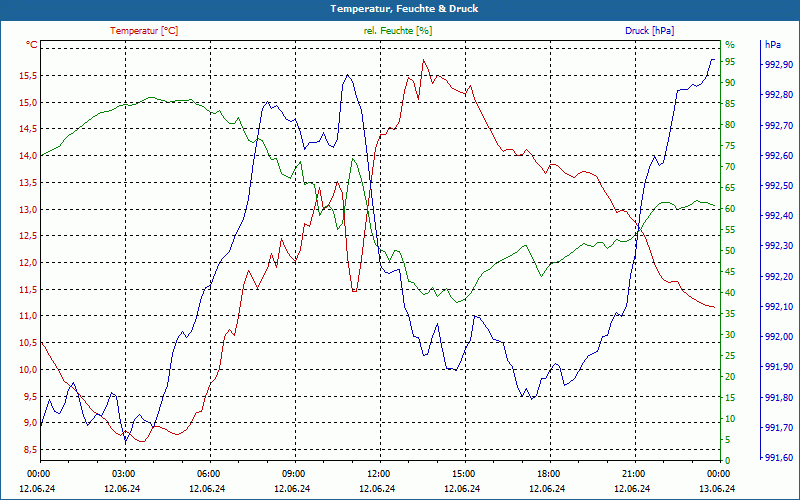The width and height of the screenshot is (800, 500).
Task: Select the red 'Temperatur [°C]' legend label
Action: click(x=144, y=31)
